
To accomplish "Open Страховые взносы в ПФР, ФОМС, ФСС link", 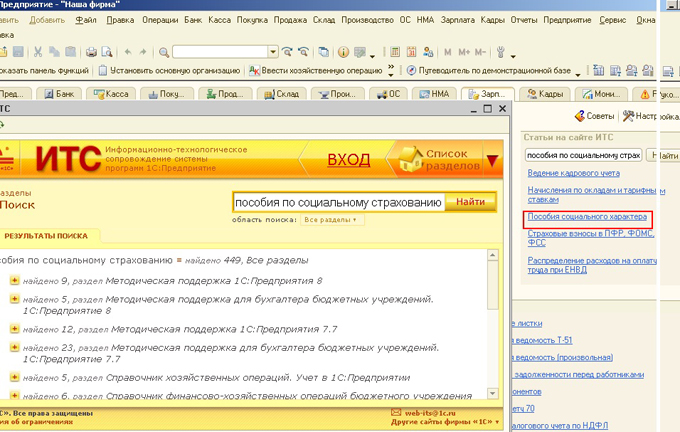I will pyautogui.click(x=591, y=238).
